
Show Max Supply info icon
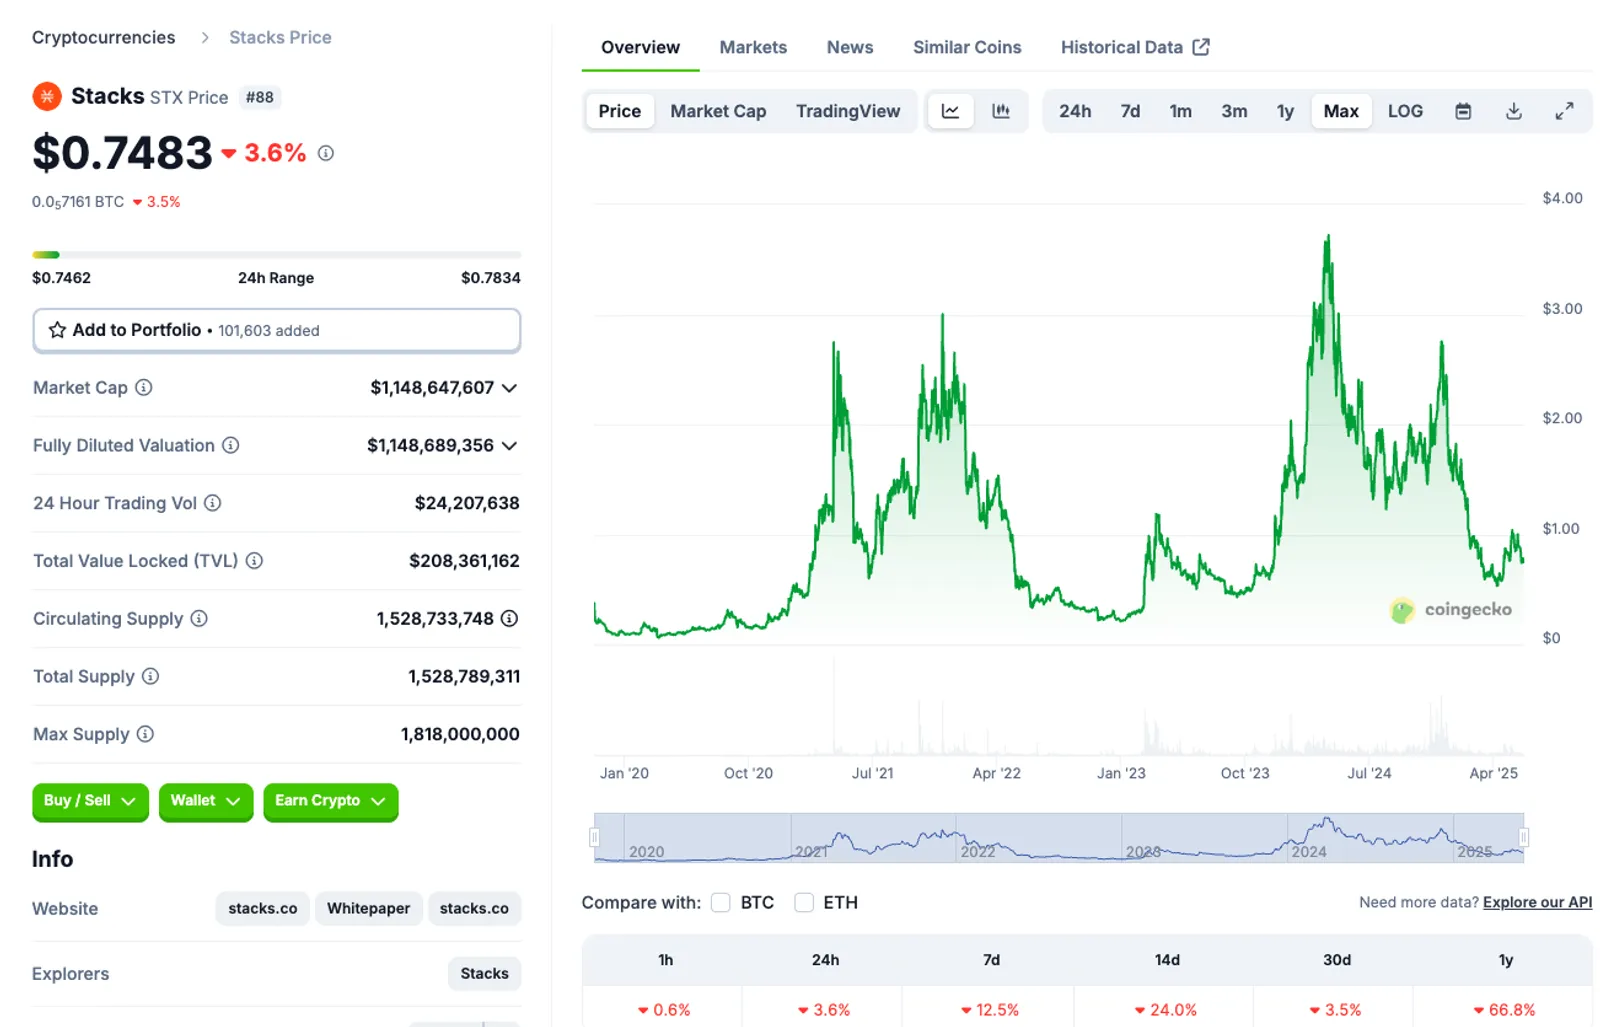(x=146, y=734)
